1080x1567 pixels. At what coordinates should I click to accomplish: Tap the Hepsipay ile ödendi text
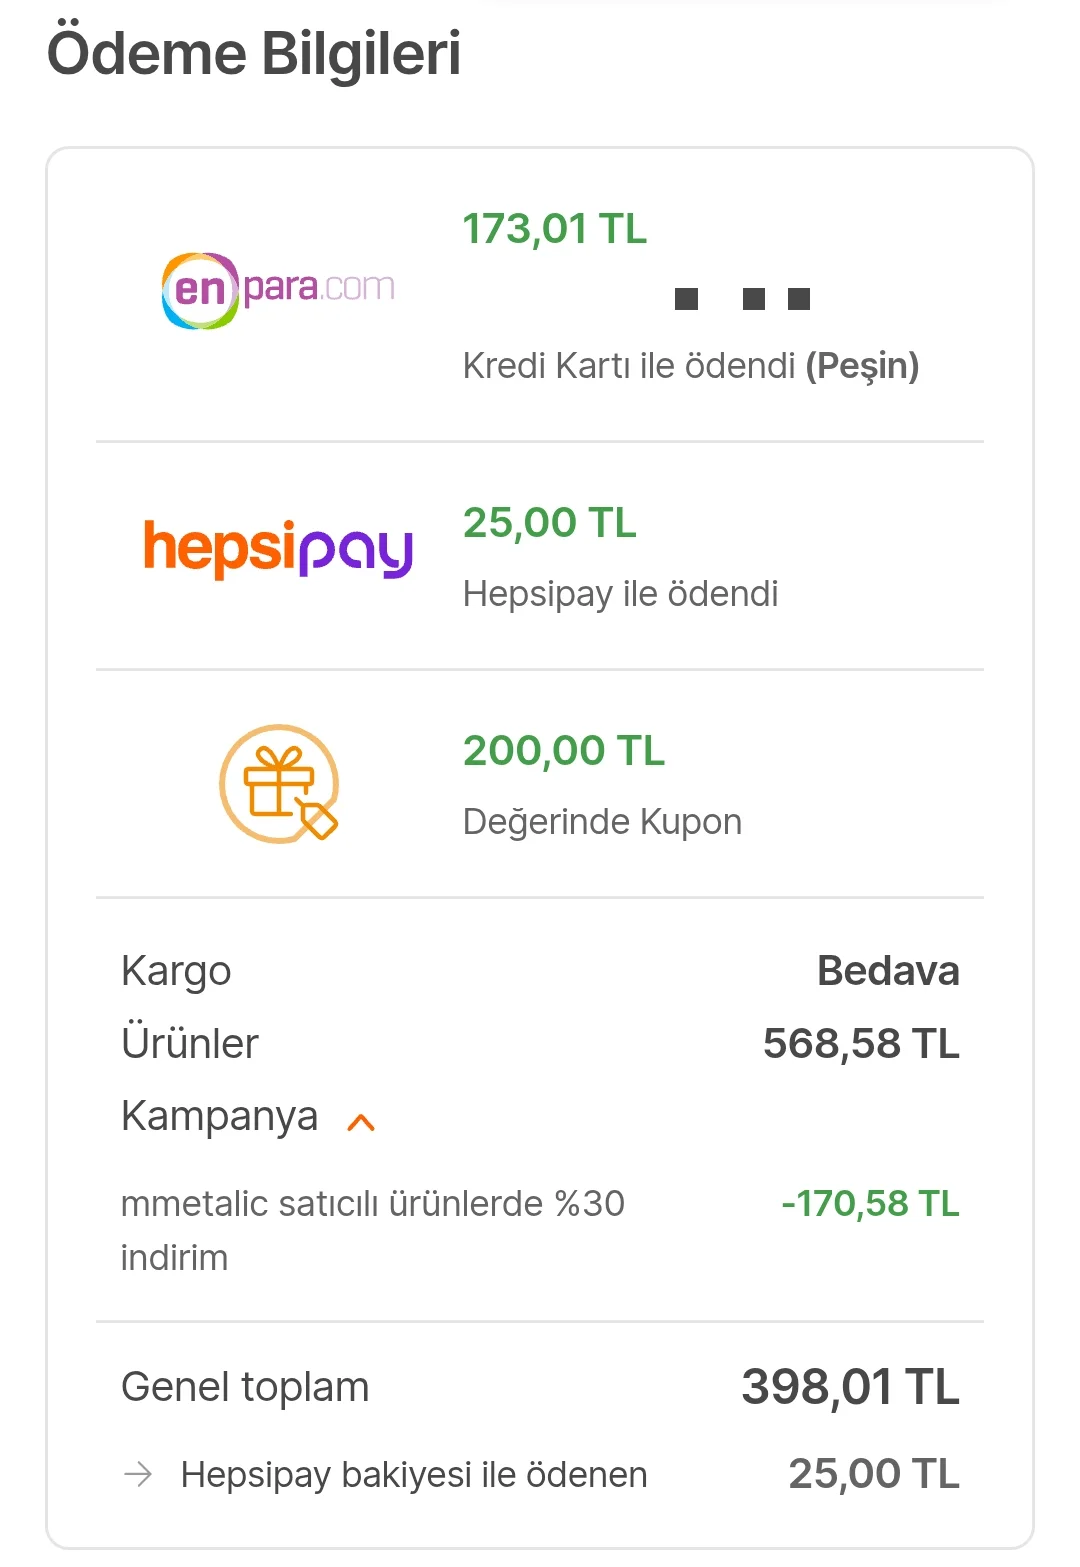(620, 594)
